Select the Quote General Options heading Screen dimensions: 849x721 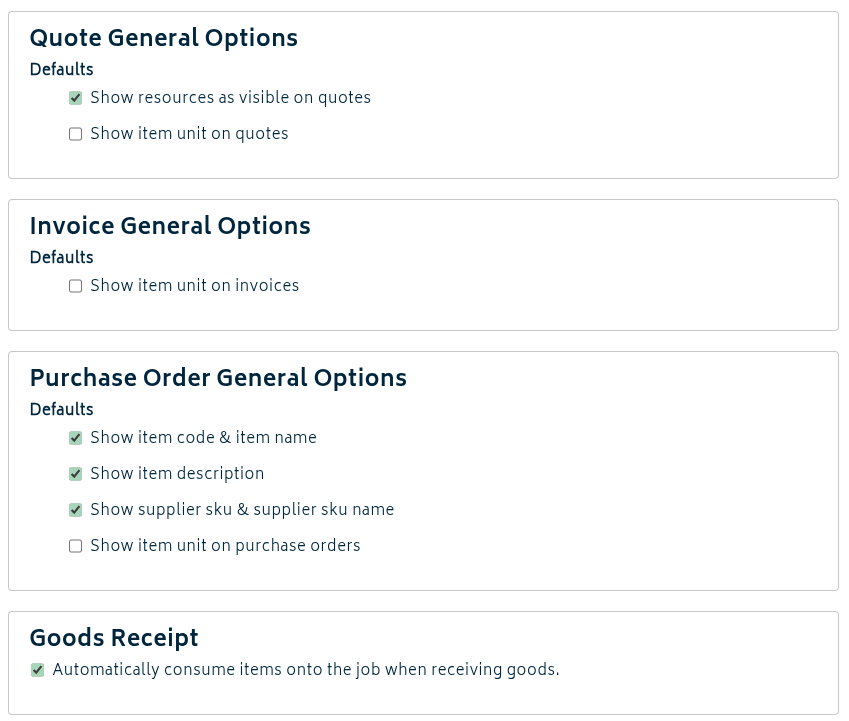[164, 38]
